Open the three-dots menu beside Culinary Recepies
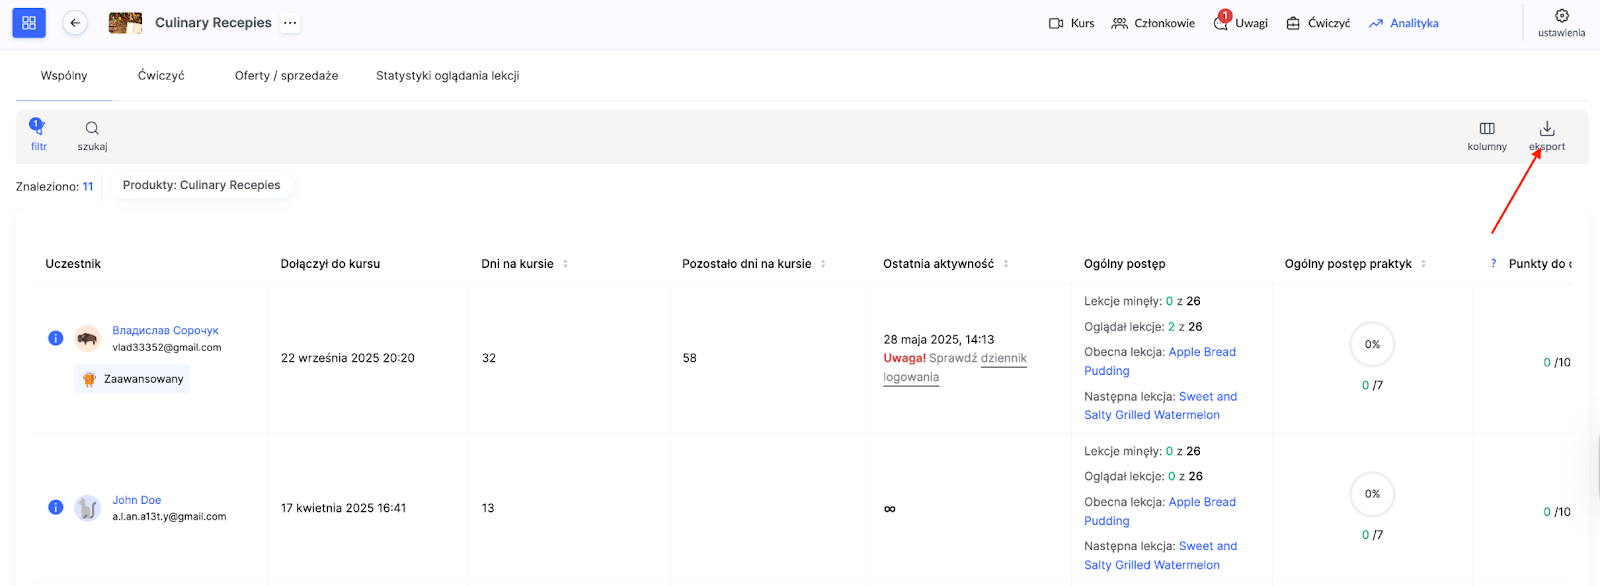This screenshot has height=586, width=1600. tap(290, 23)
